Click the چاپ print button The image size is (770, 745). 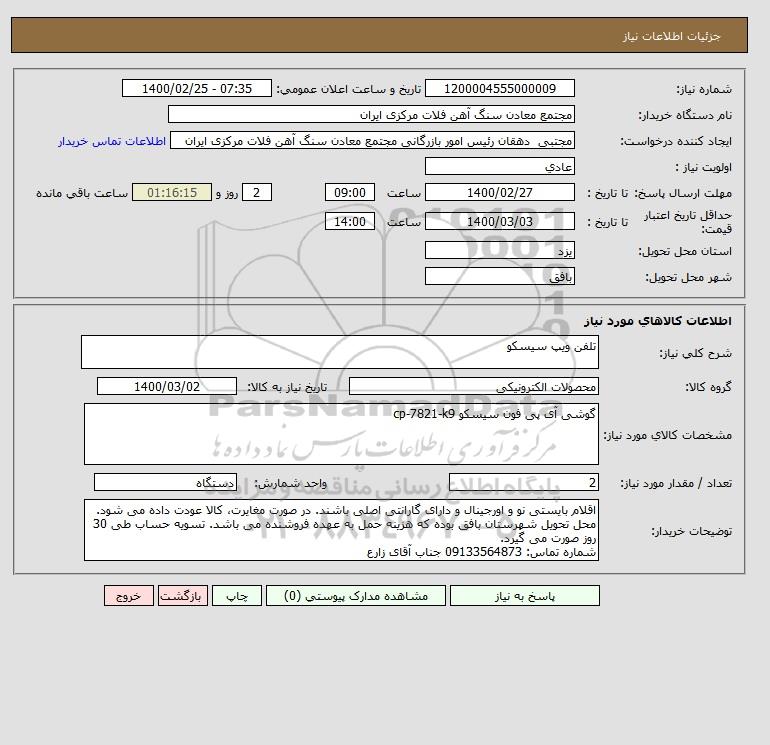237,596
